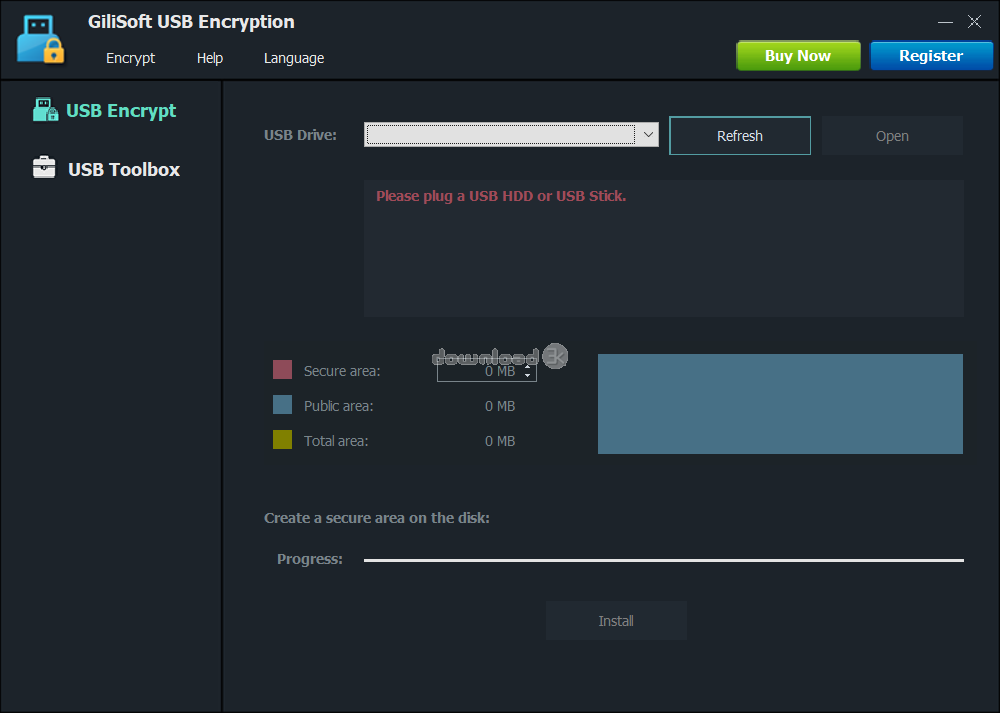Click the 'Total area:' label
Viewport: 1000px width, 713px height.
coord(336,441)
